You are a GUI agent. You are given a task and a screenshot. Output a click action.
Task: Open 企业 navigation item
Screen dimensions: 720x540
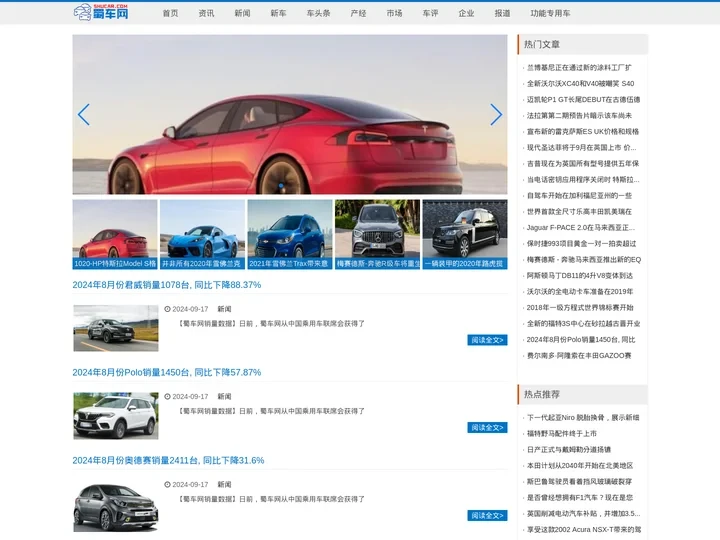point(466,13)
